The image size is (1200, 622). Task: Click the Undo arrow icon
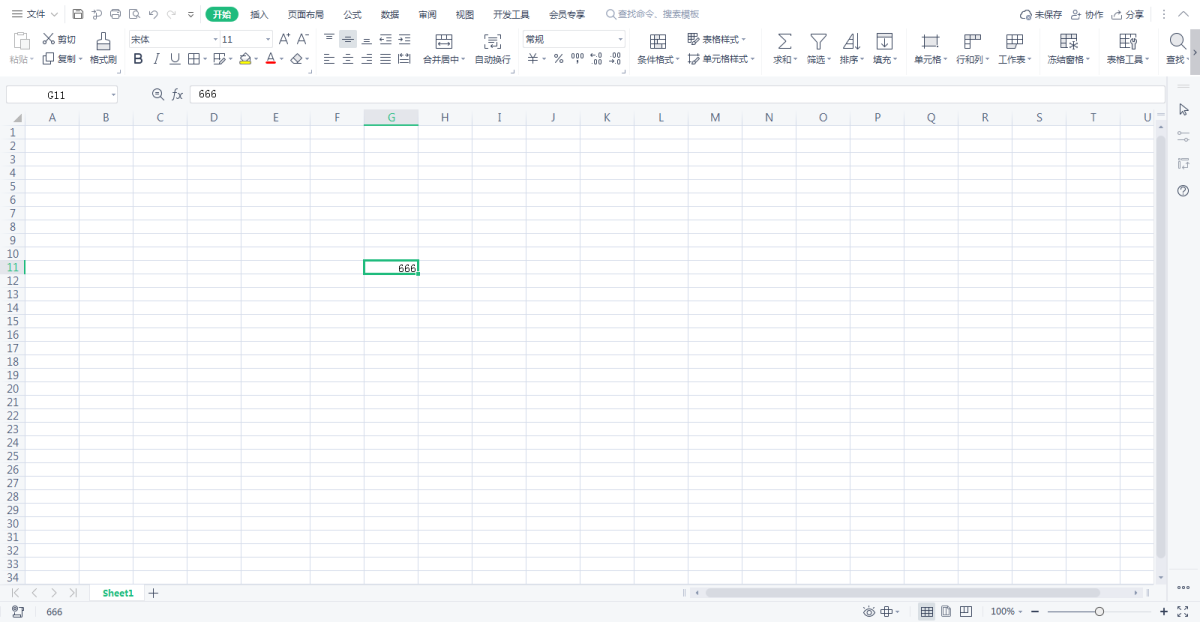pyautogui.click(x=153, y=15)
